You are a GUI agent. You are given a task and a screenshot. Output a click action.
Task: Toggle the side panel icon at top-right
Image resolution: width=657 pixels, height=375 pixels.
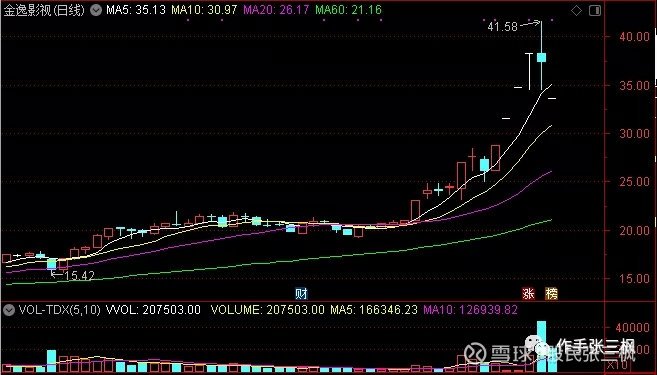[x=595, y=10]
